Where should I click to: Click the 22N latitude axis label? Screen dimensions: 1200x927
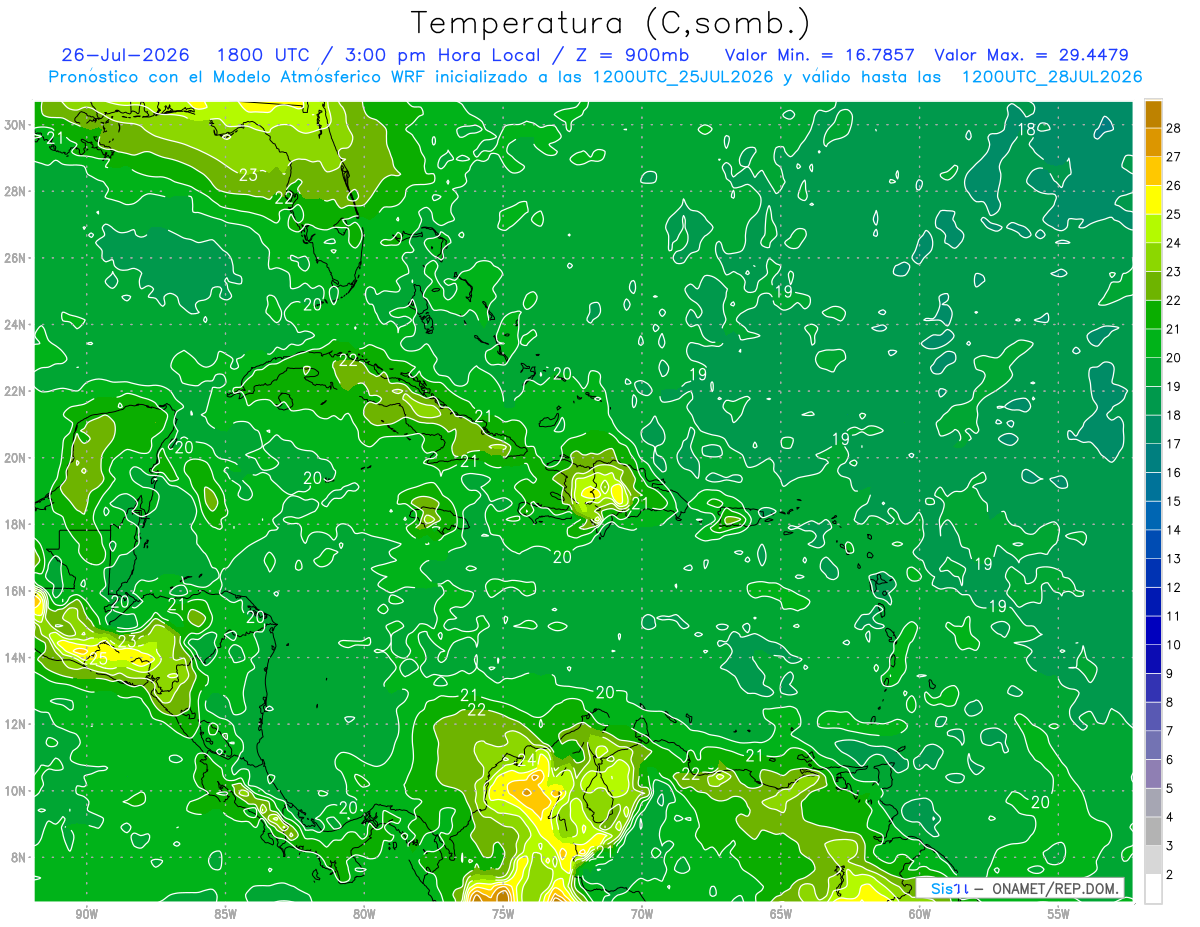click(15, 391)
